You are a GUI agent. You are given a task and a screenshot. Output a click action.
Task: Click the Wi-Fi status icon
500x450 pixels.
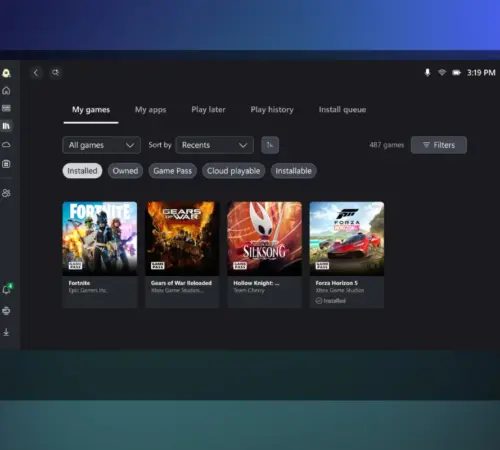pos(442,72)
